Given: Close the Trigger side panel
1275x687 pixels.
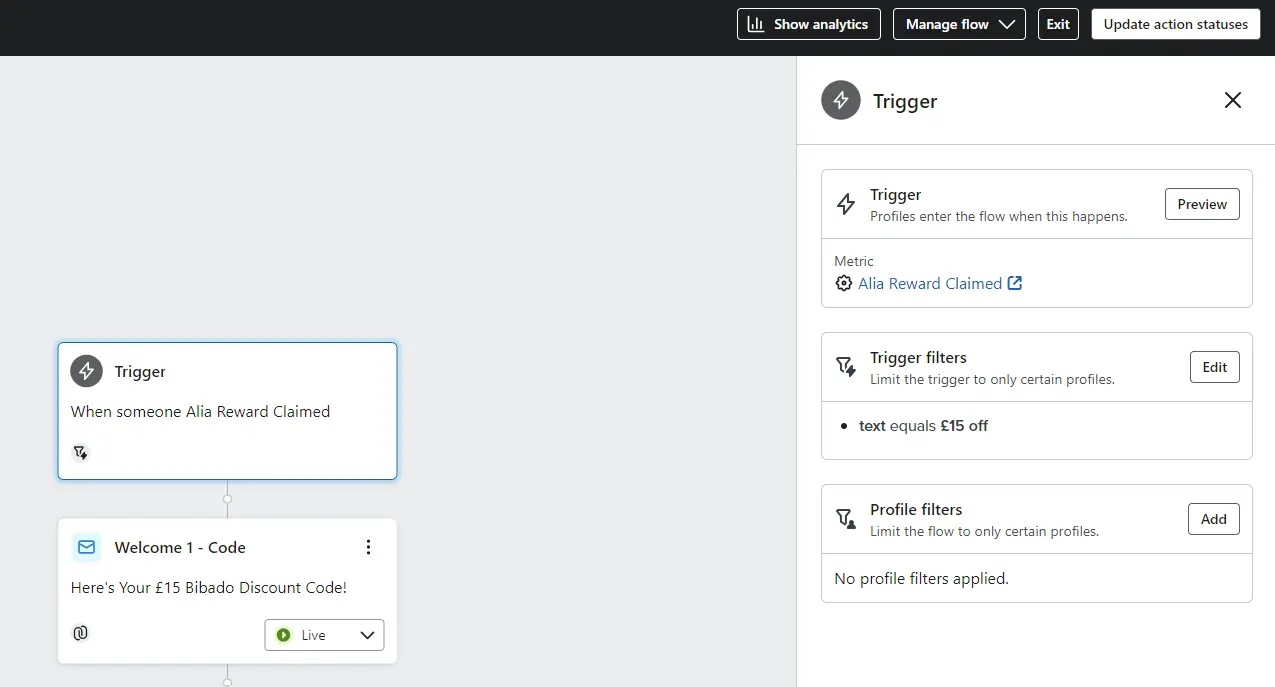Looking at the screenshot, I should (1233, 100).
